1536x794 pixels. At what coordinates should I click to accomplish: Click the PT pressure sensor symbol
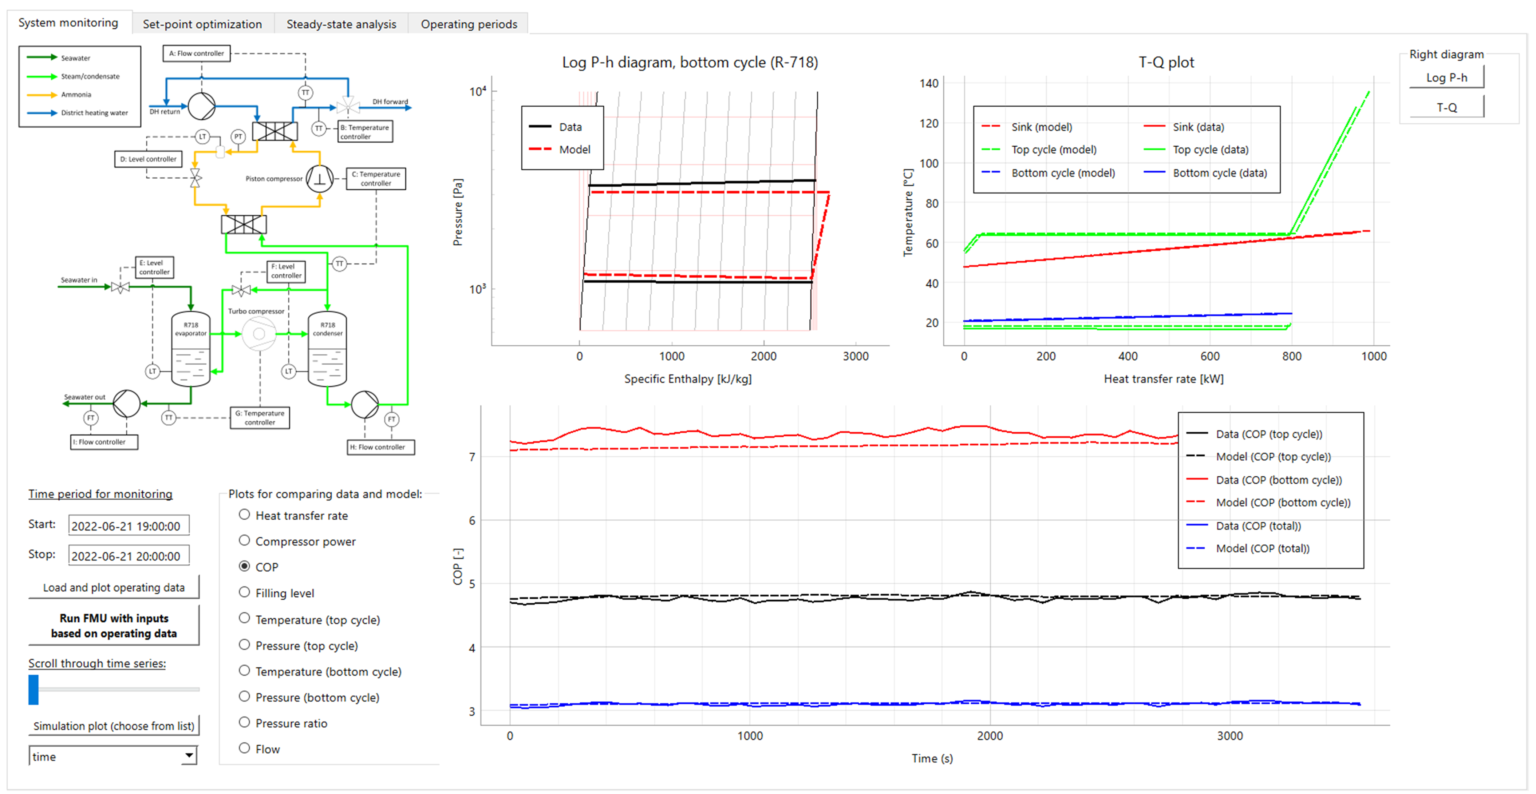238,136
